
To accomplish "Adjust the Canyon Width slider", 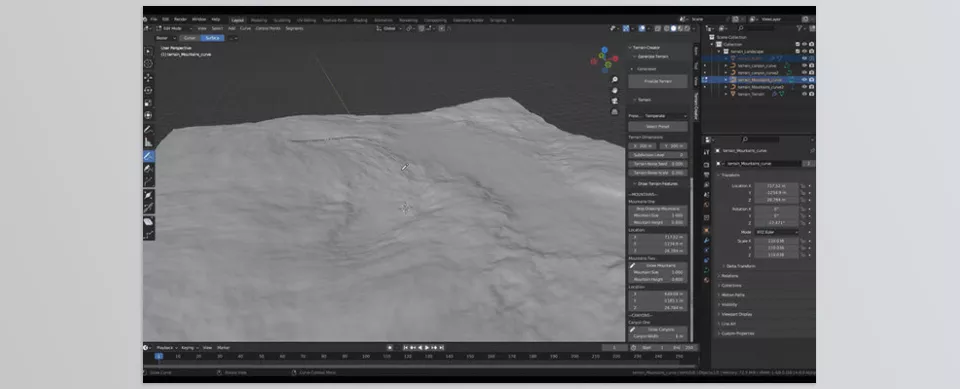I will coord(658,336).
